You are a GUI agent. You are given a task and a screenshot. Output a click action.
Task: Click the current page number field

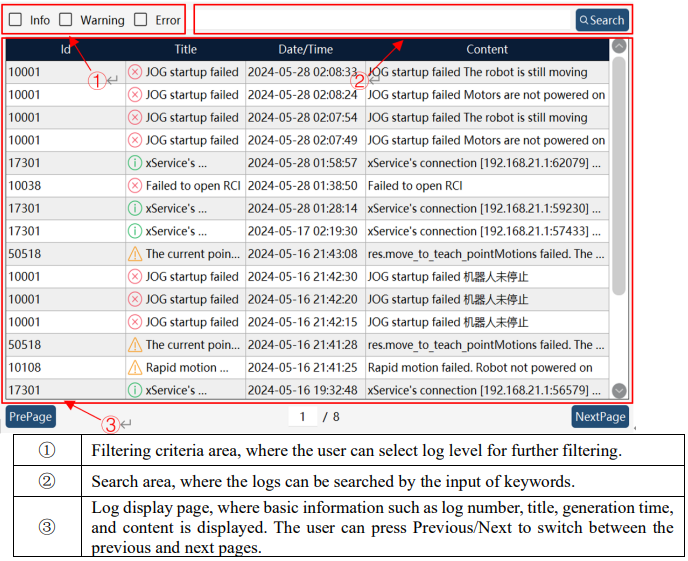pyautogui.click(x=302, y=416)
